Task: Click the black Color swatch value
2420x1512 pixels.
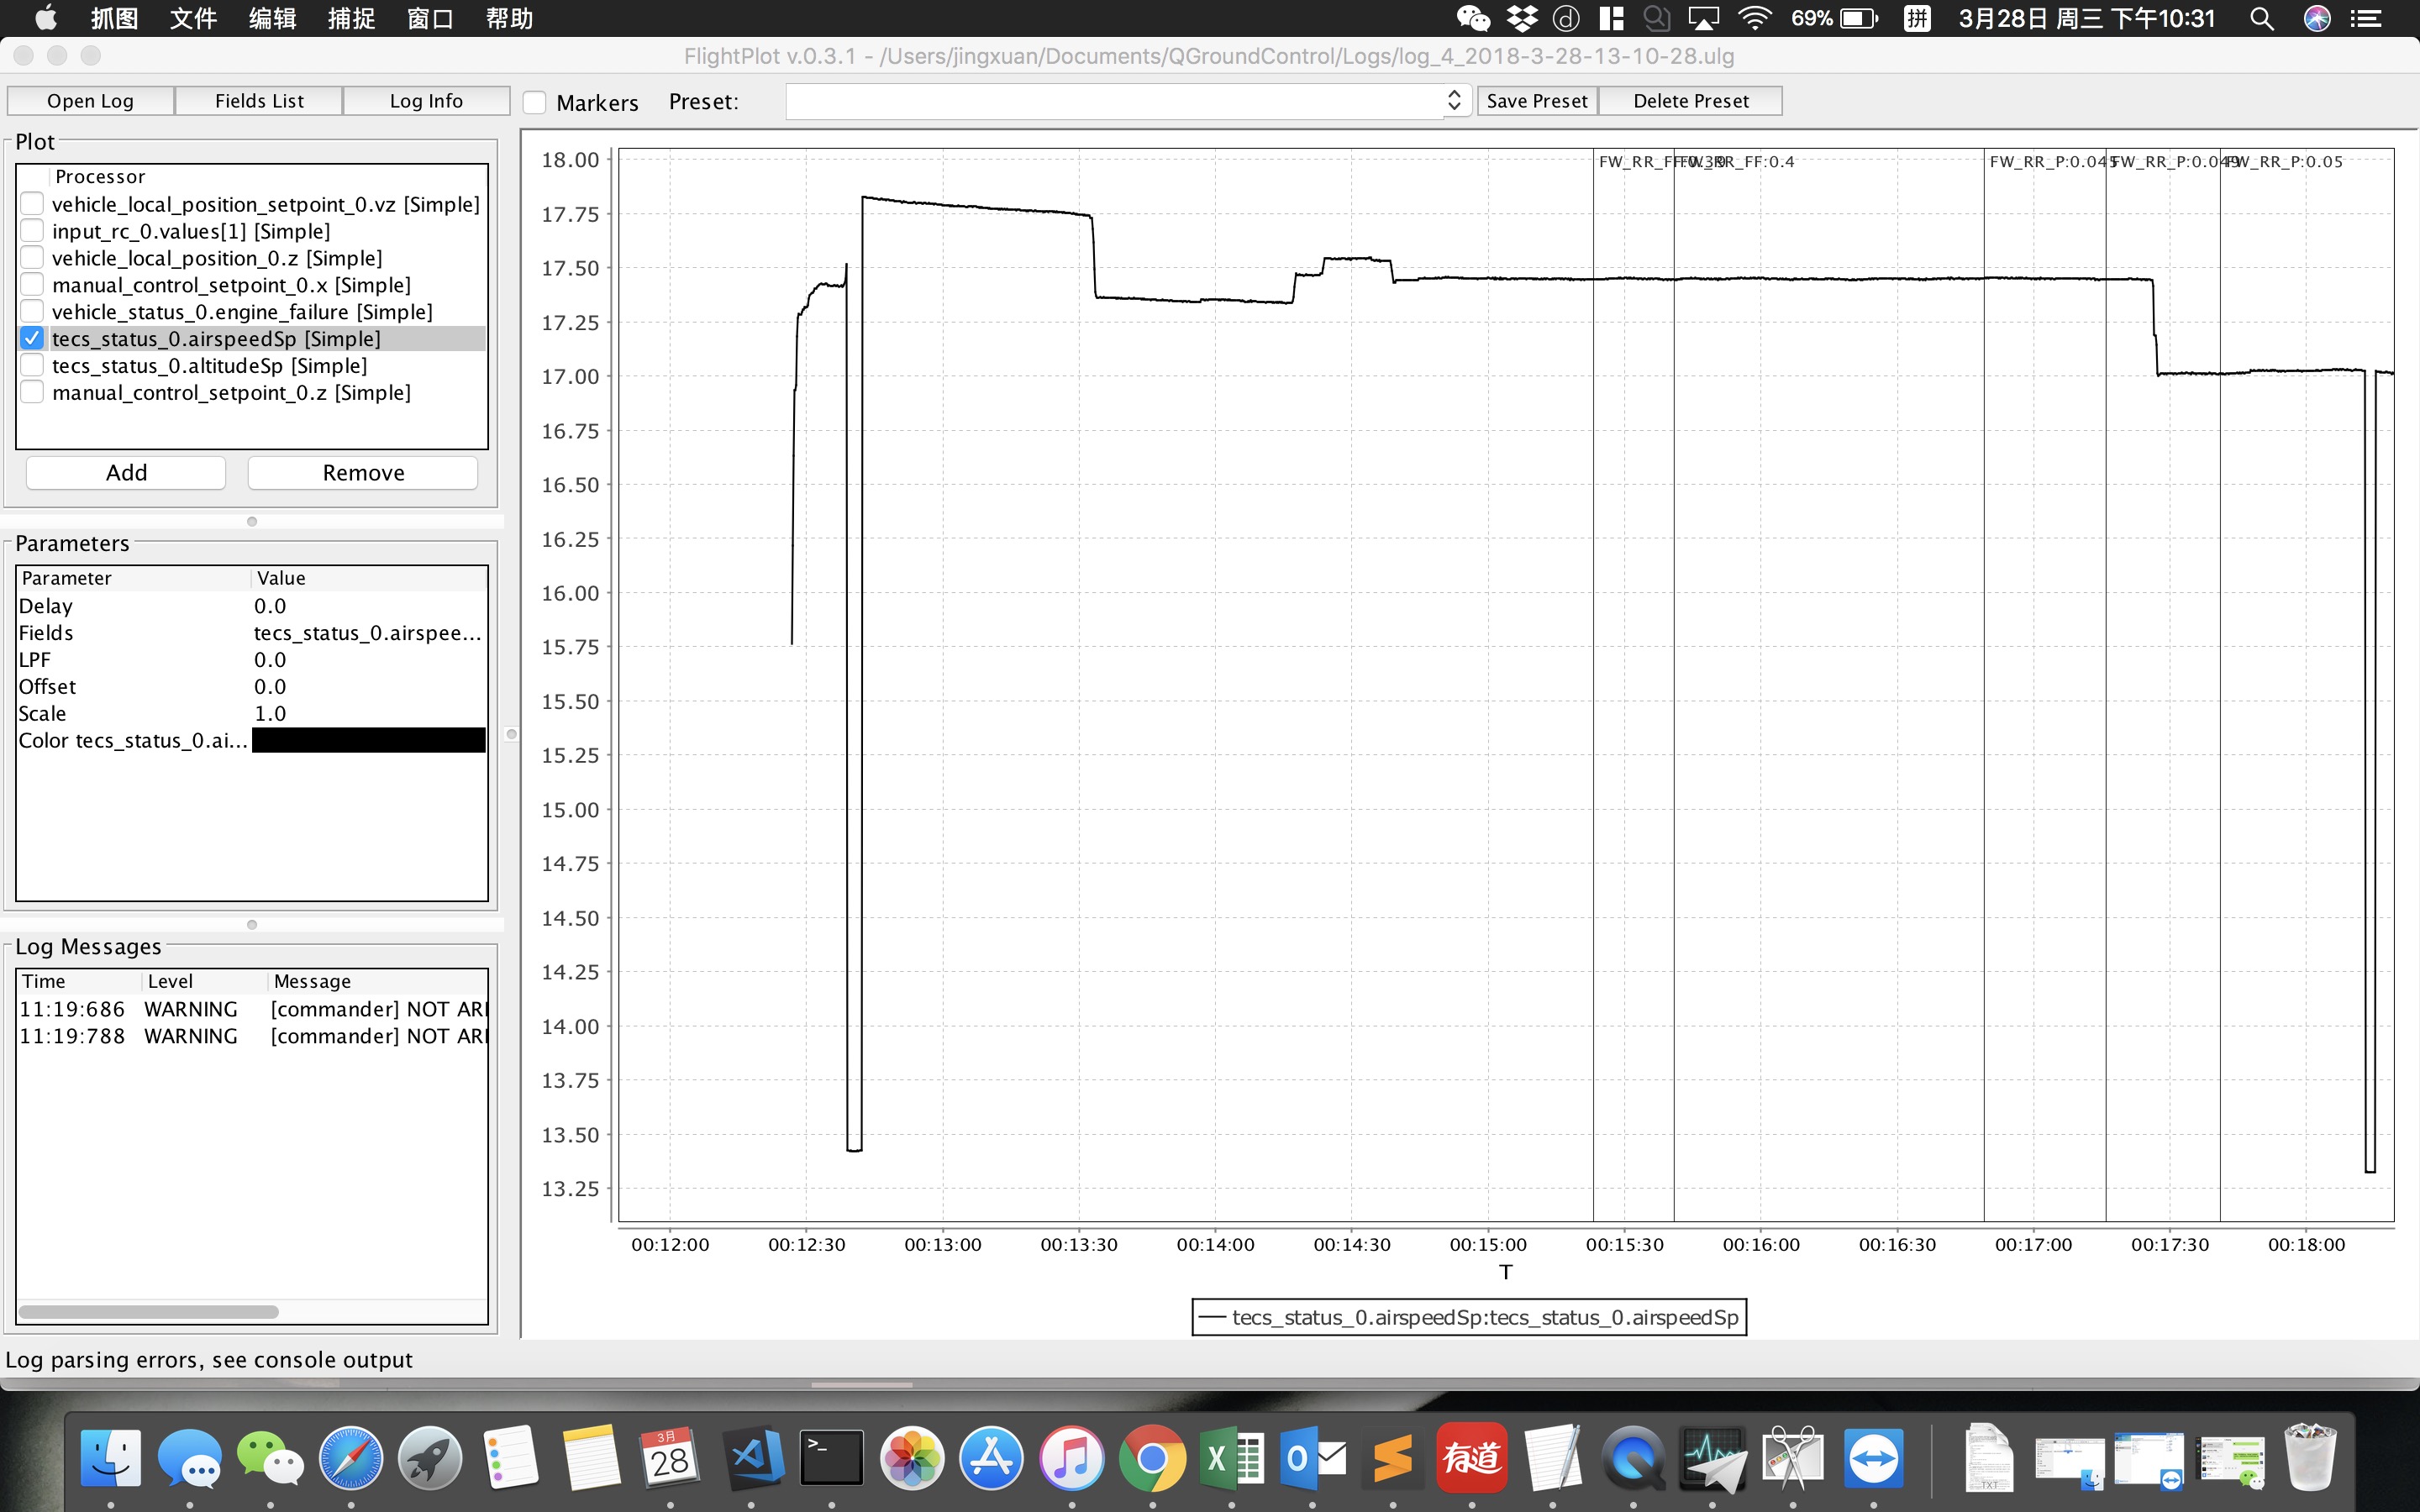Action: [368, 740]
